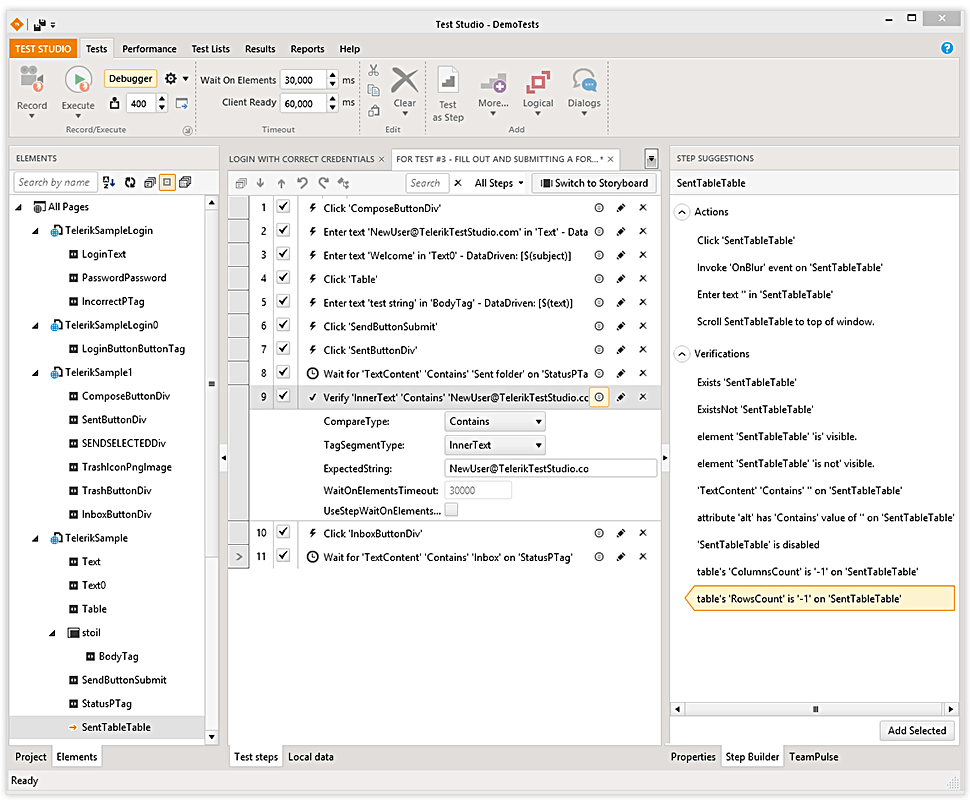Collapse the TelerikSampleLogin node
This screenshot has height=804, width=970.
coord(35,231)
